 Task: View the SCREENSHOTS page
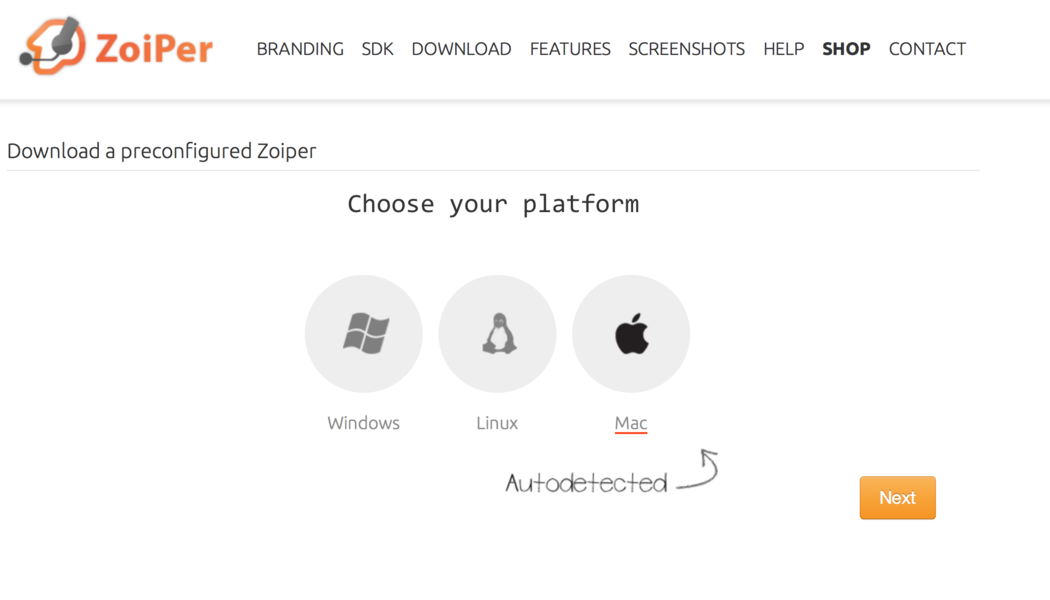(x=686, y=49)
